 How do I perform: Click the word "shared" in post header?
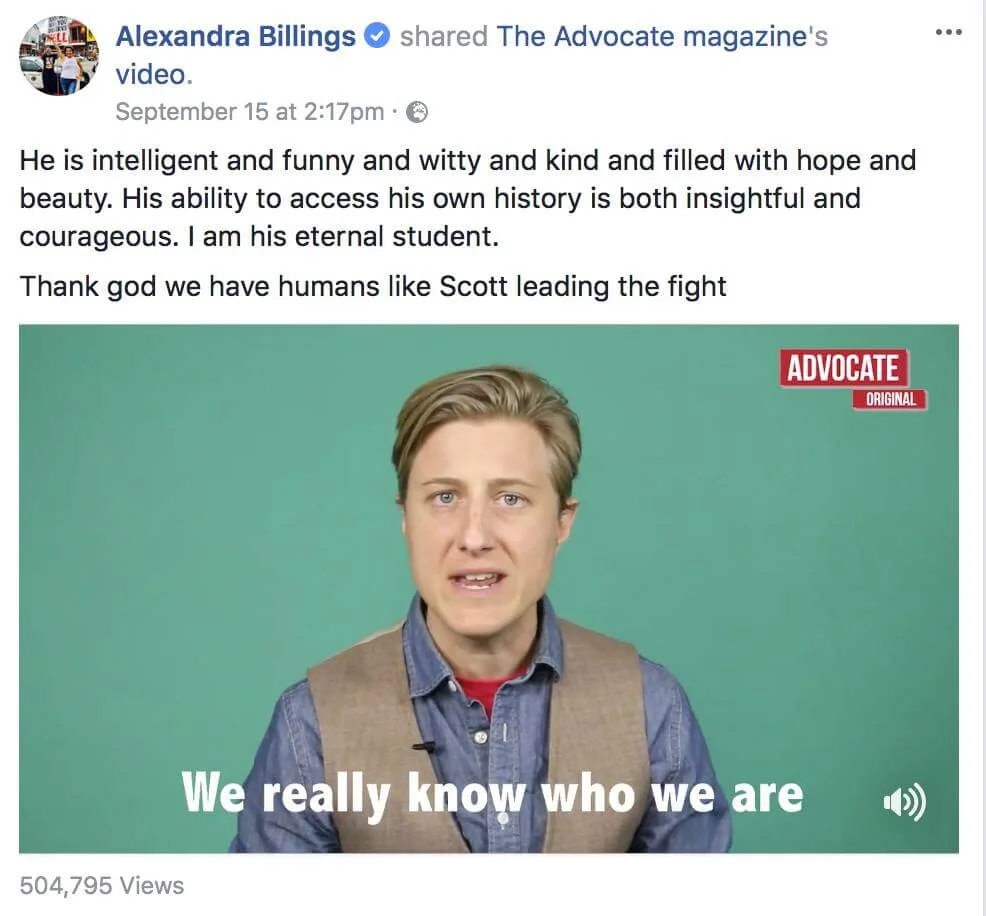444,36
